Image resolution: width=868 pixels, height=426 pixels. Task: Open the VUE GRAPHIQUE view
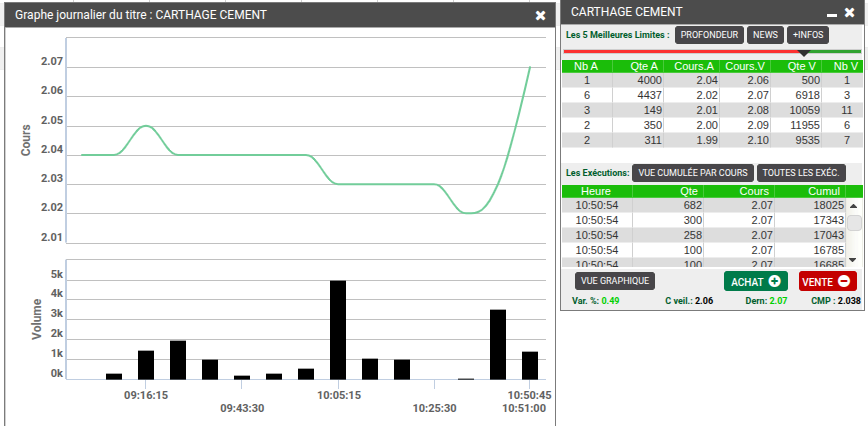coord(614,281)
